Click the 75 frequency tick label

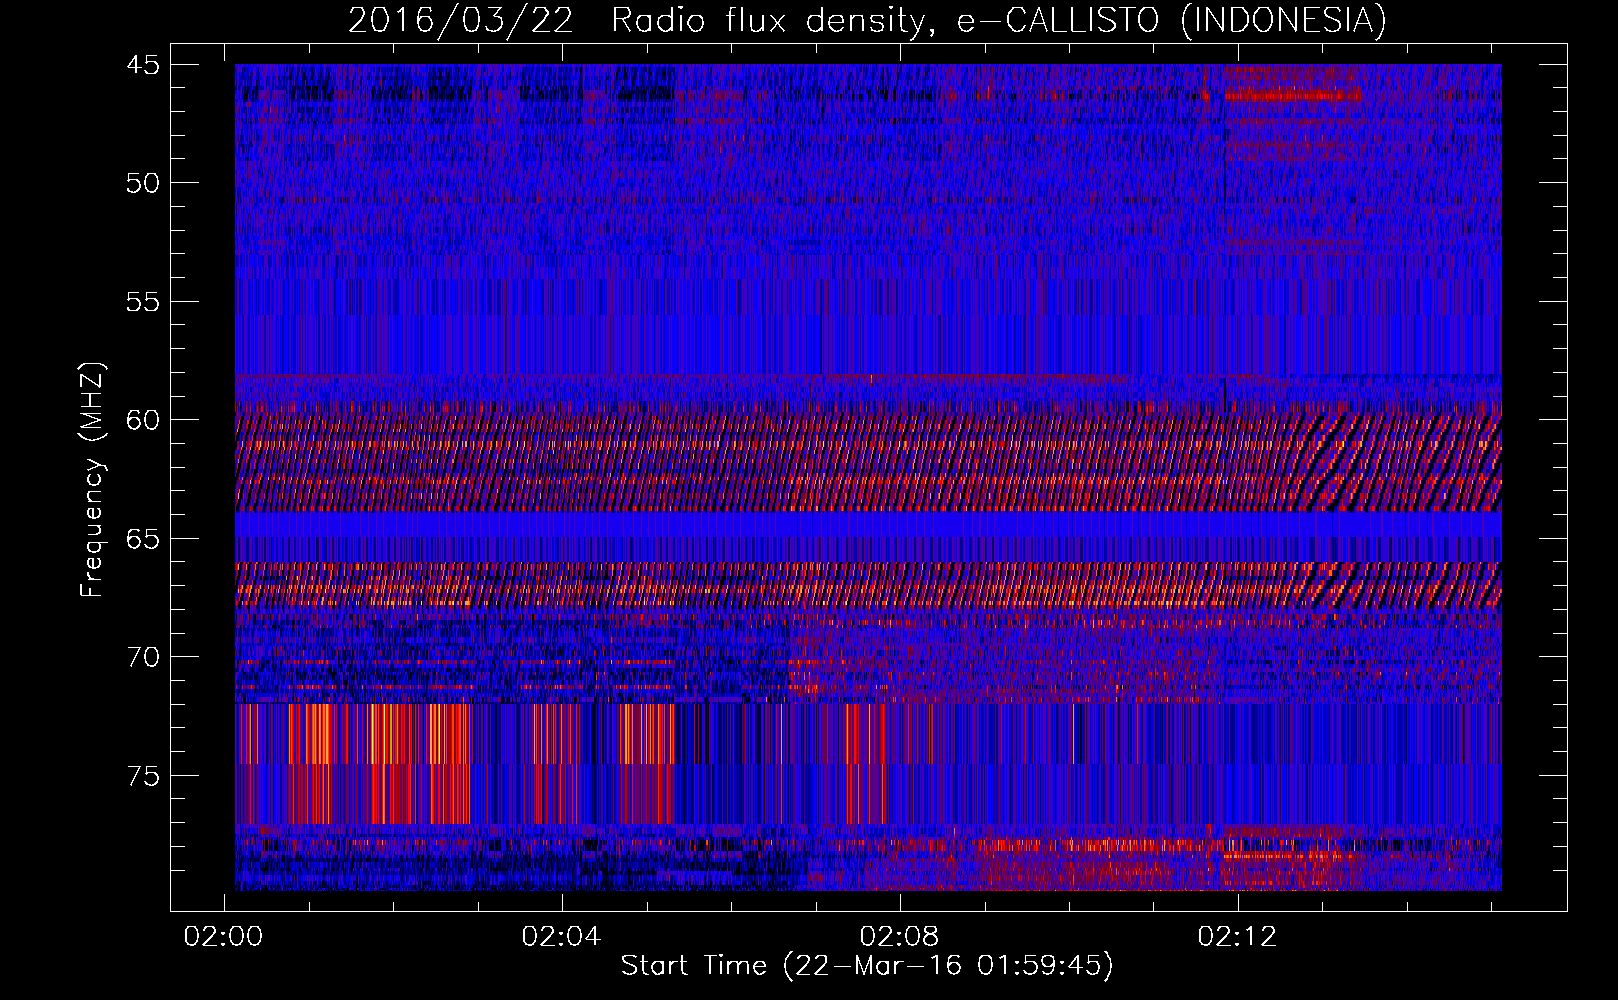(142, 775)
